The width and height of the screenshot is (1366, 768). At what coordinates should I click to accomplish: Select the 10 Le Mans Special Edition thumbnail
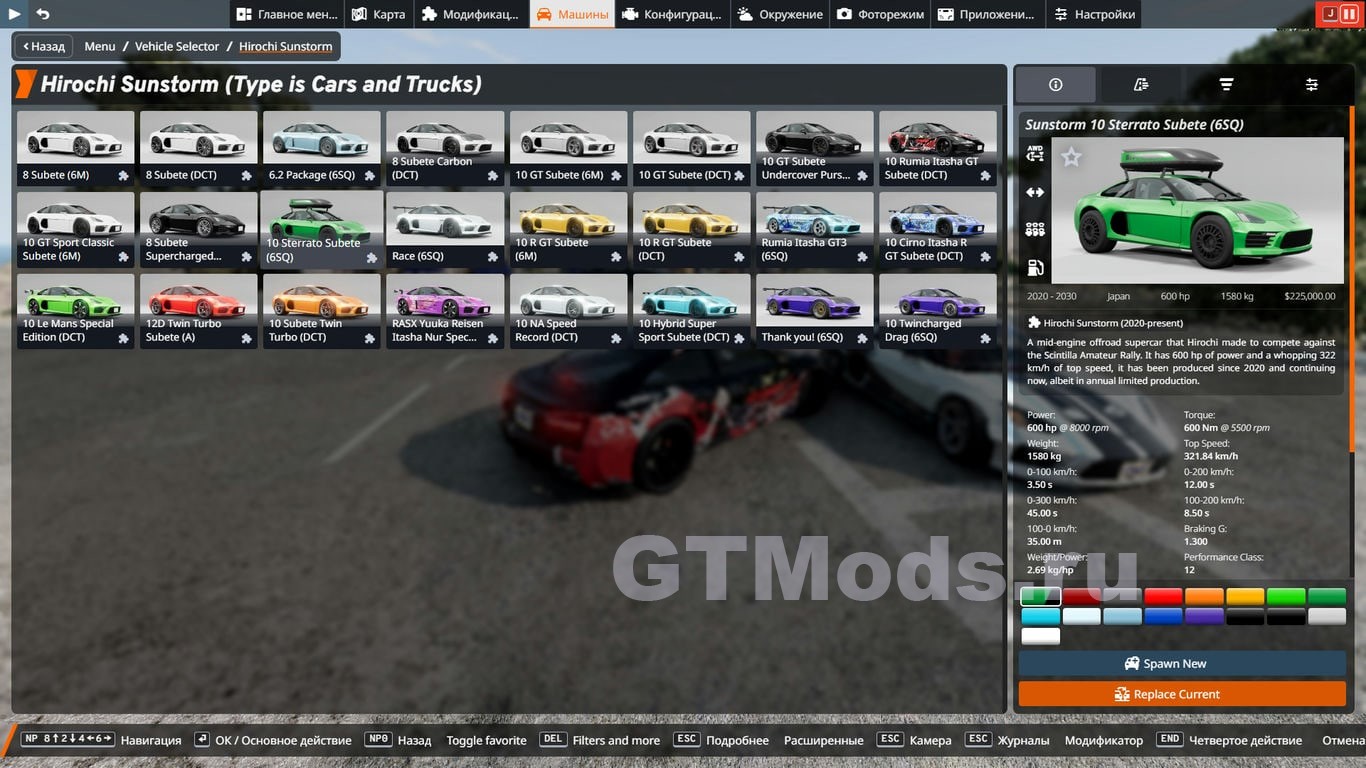[x=75, y=311]
